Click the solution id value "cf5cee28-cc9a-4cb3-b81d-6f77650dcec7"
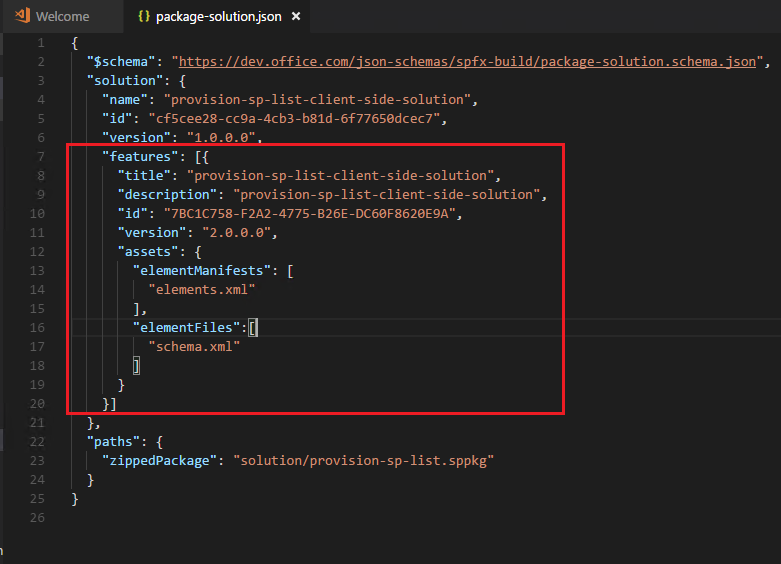 pyautogui.click(x=294, y=119)
